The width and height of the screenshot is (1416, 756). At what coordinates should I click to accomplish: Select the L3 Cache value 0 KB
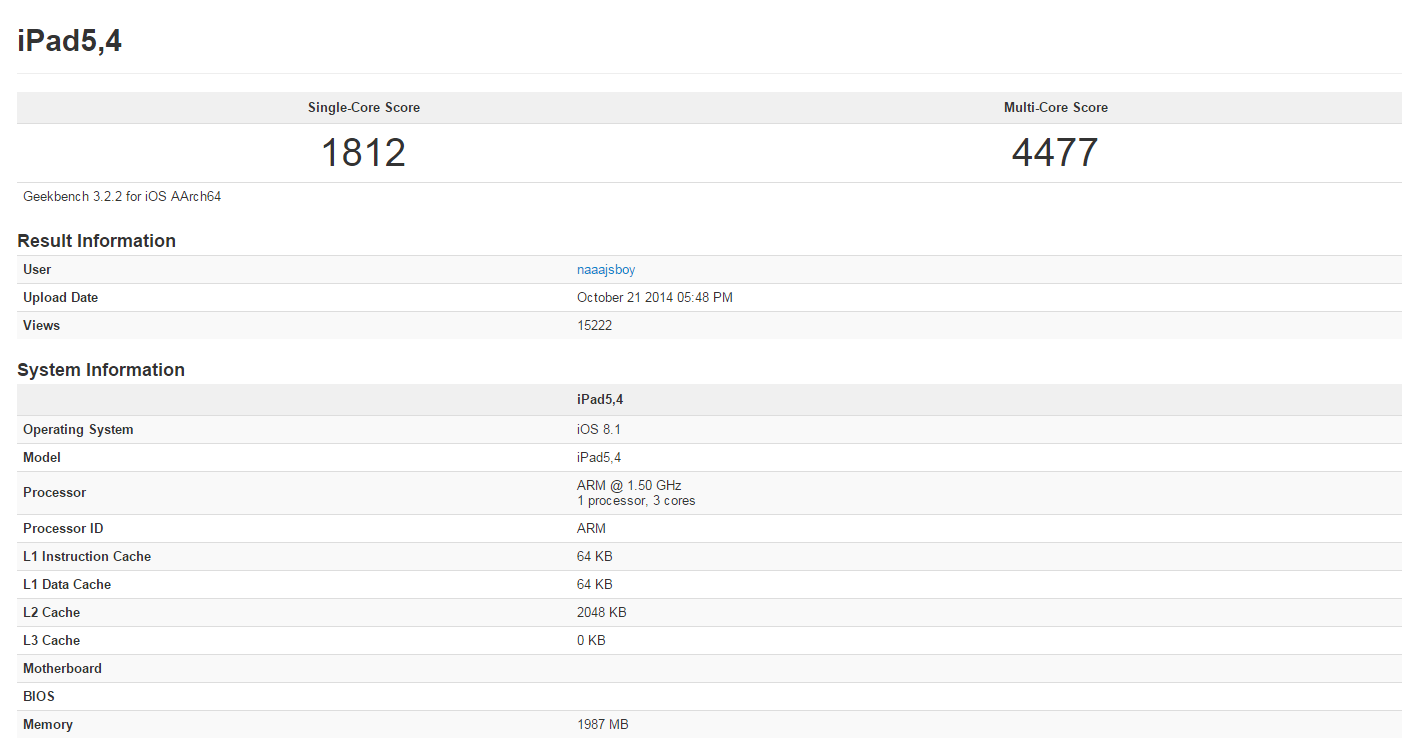pyautogui.click(x=591, y=641)
